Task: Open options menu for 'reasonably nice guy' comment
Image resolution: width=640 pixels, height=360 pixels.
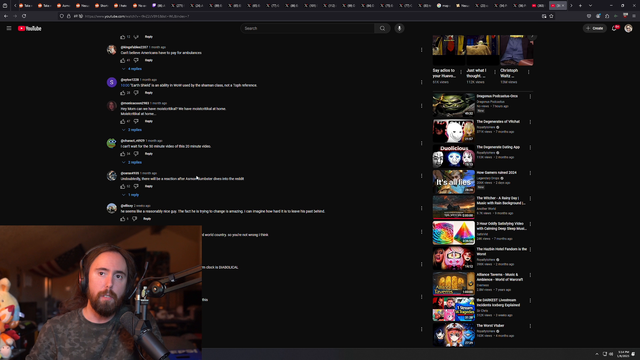Action: pos(422,208)
